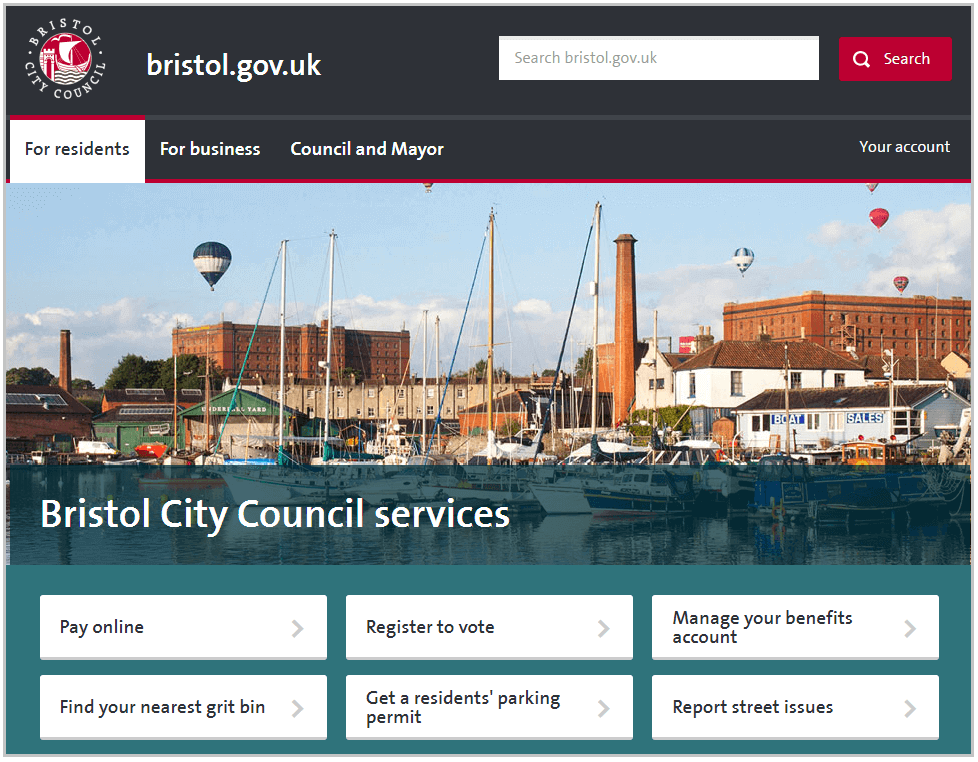Open Manage your benefits account

[x=795, y=627]
